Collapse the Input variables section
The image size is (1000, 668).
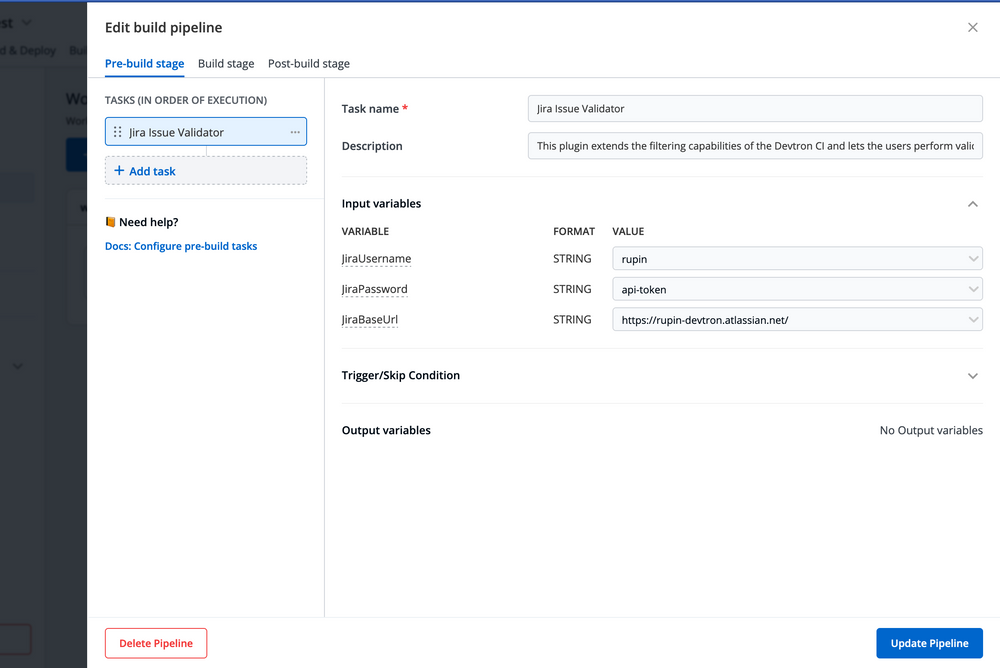(972, 203)
